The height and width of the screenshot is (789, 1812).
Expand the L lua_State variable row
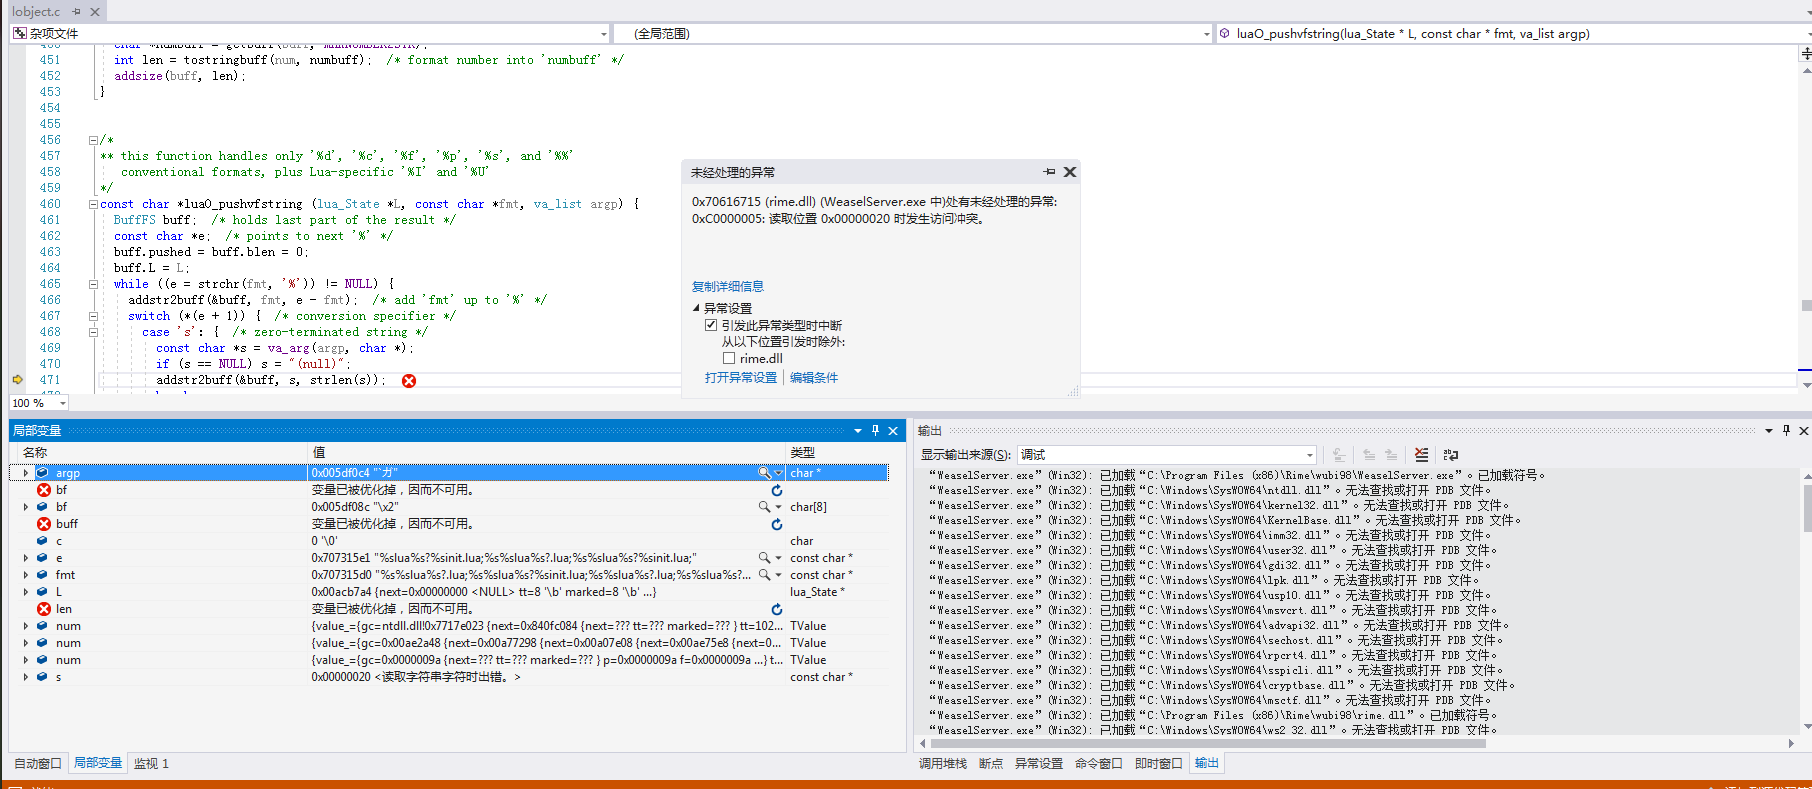26,592
